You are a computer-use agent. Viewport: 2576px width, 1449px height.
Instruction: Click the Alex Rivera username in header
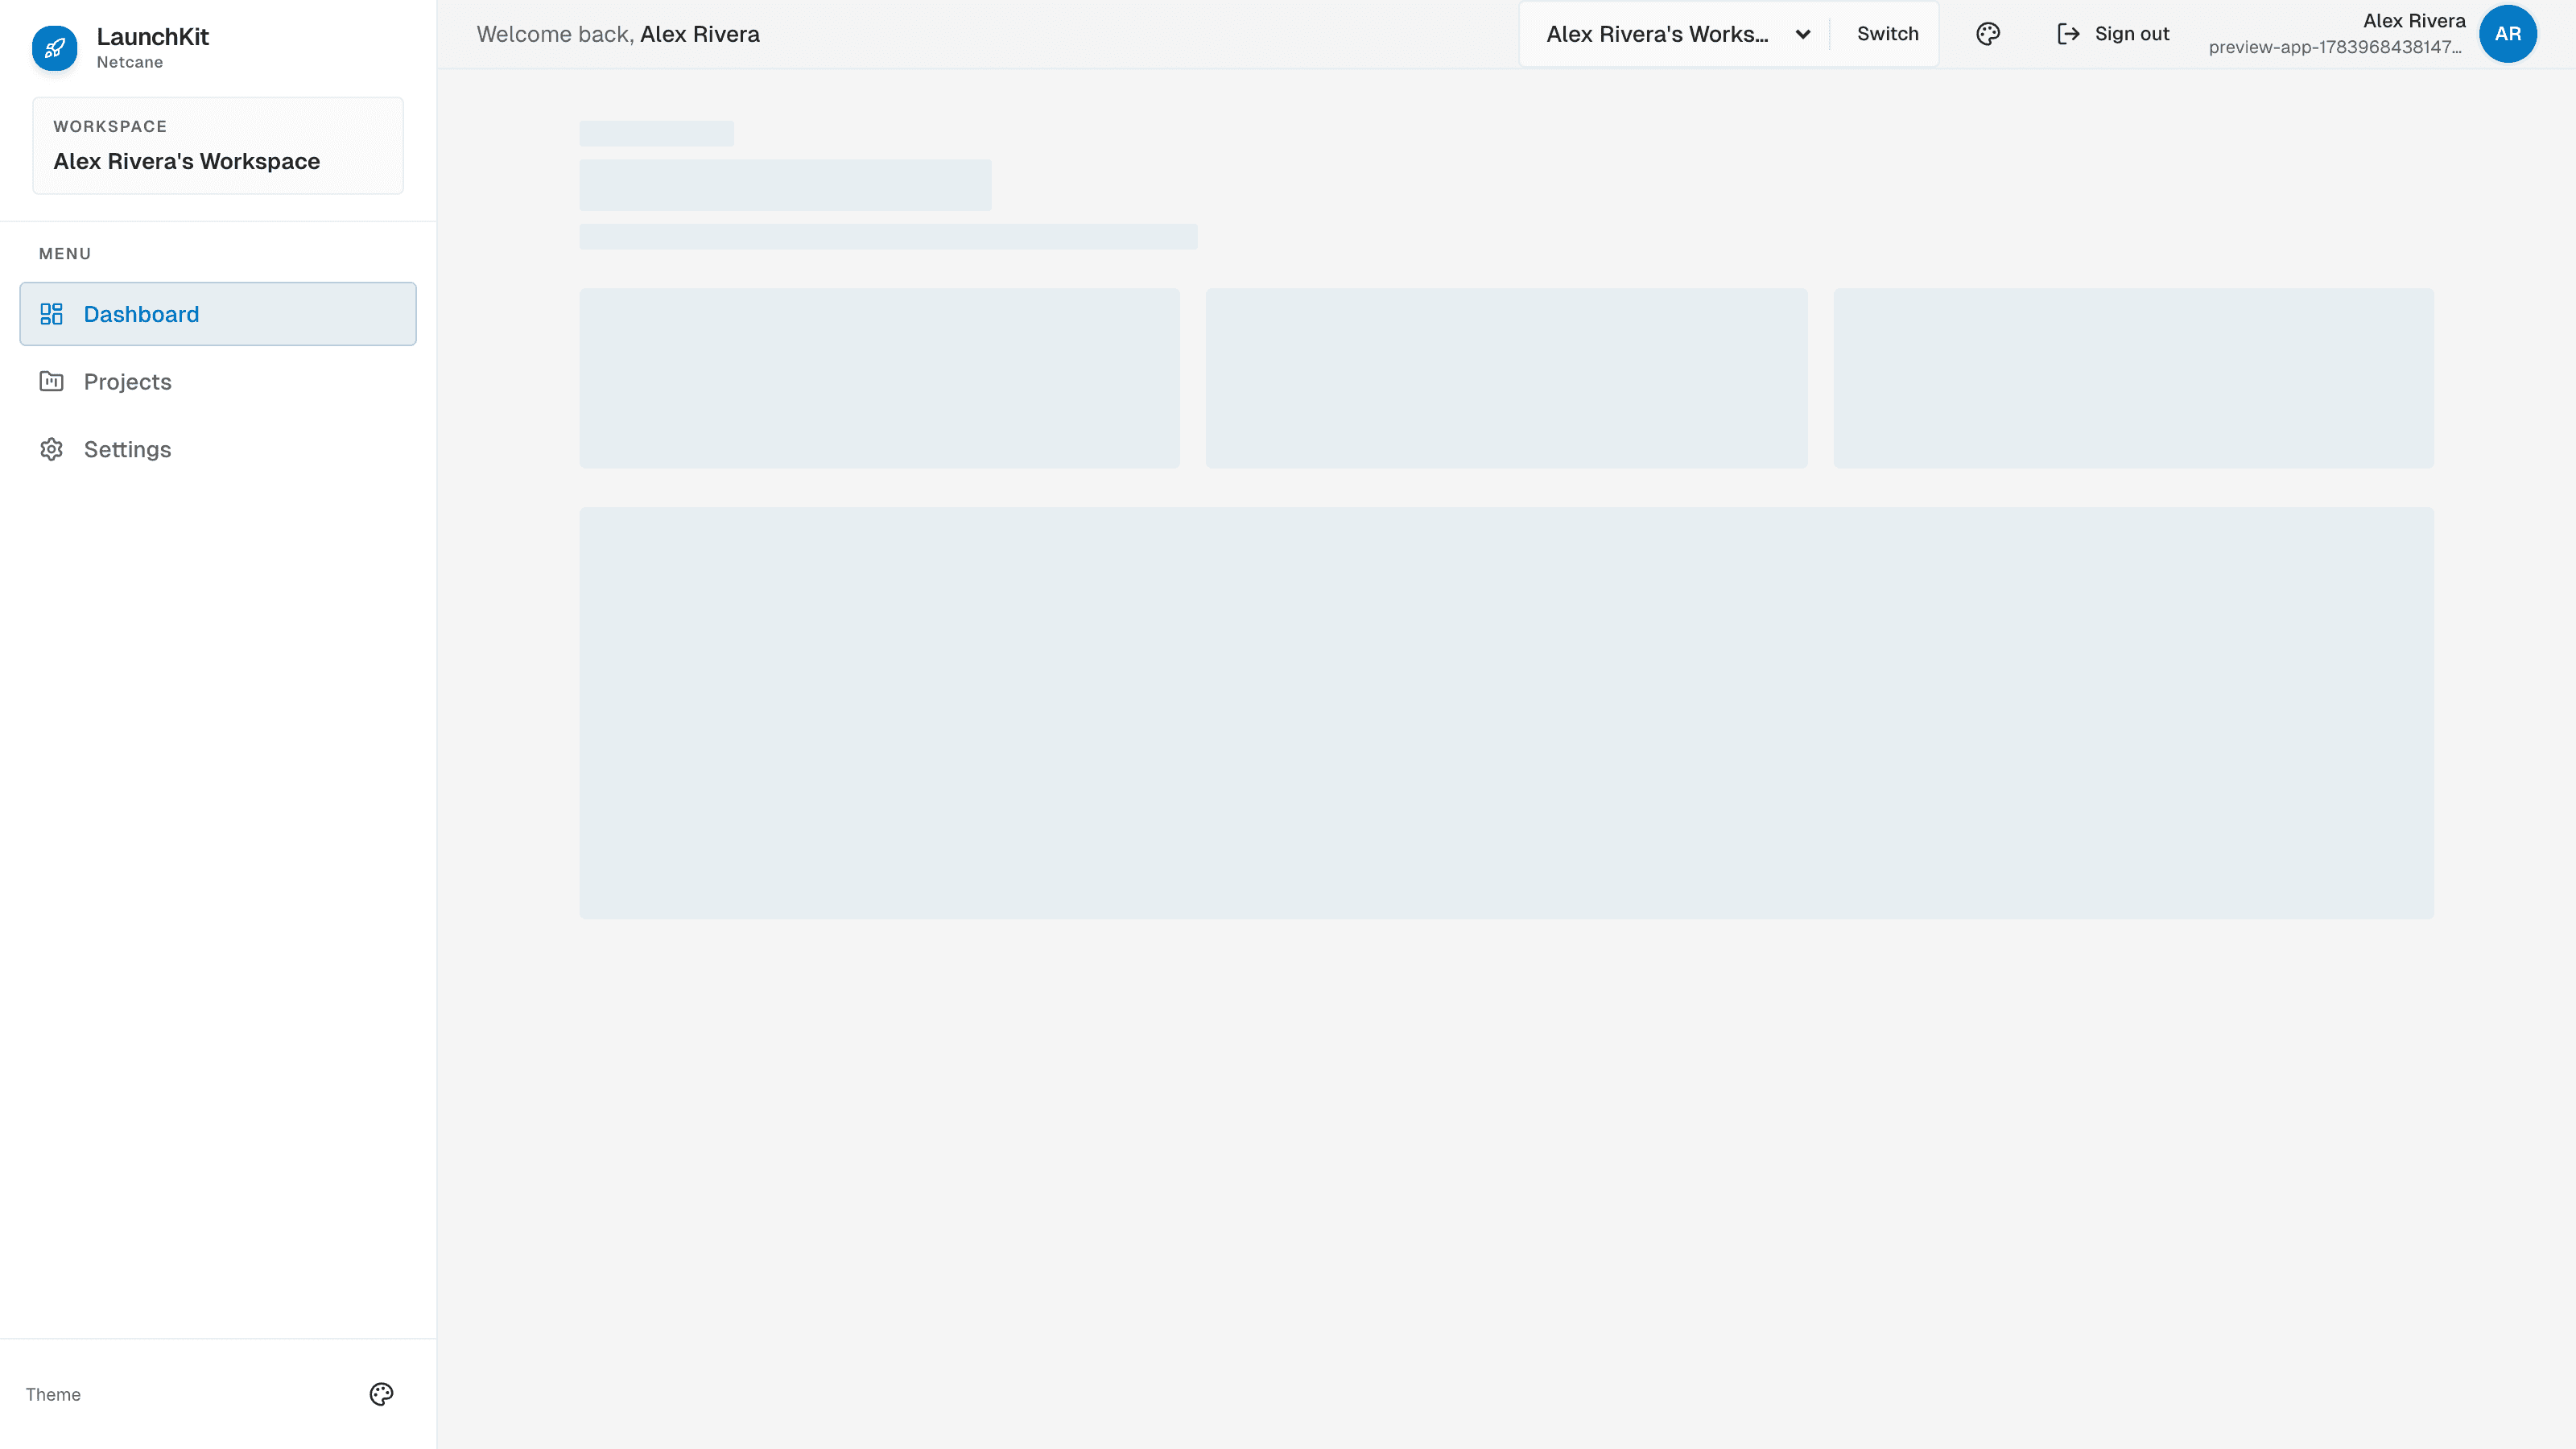(x=2414, y=21)
